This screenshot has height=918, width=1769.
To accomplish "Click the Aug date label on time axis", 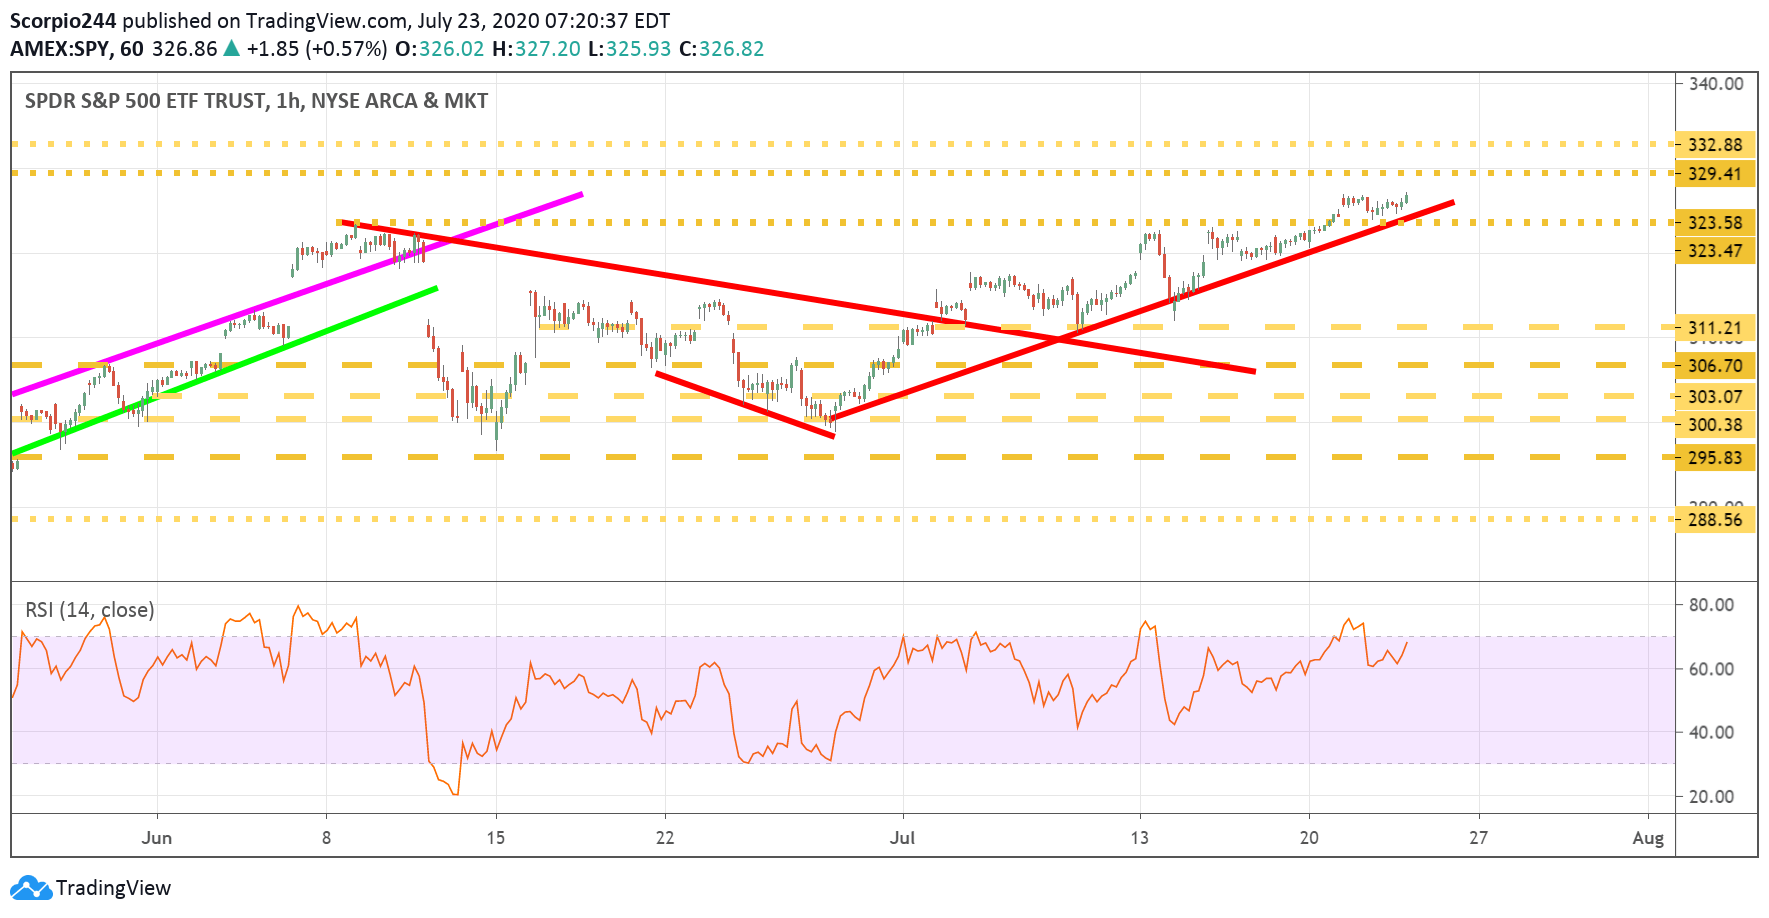I will pos(1648,838).
